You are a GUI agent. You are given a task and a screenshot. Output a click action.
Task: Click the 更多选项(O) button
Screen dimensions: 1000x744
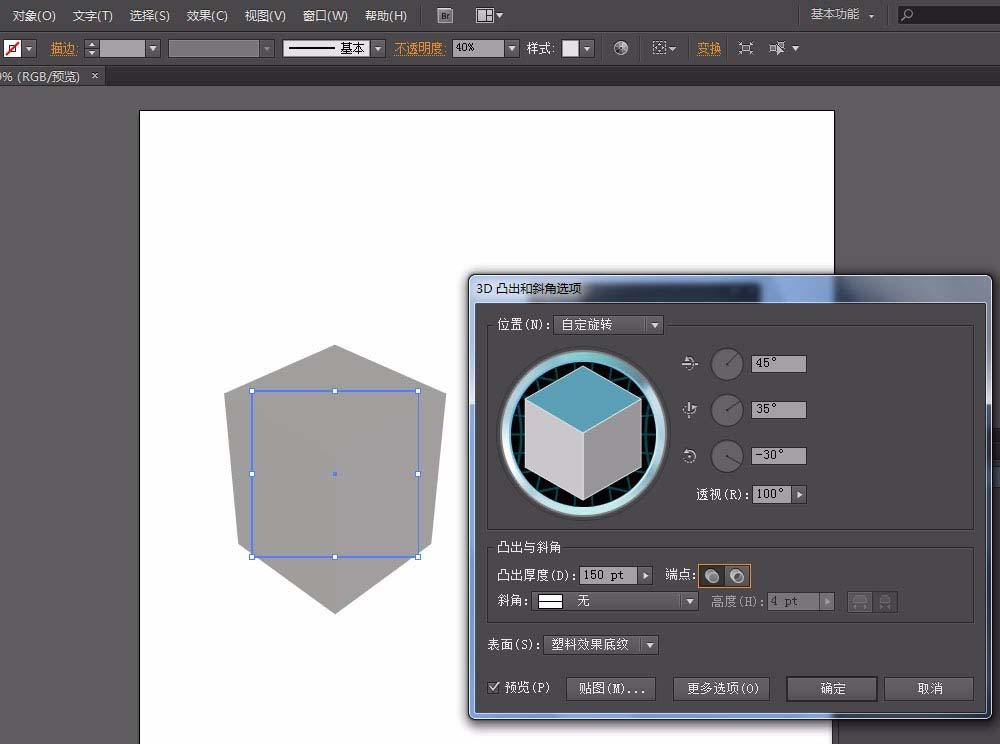click(x=722, y=688)
